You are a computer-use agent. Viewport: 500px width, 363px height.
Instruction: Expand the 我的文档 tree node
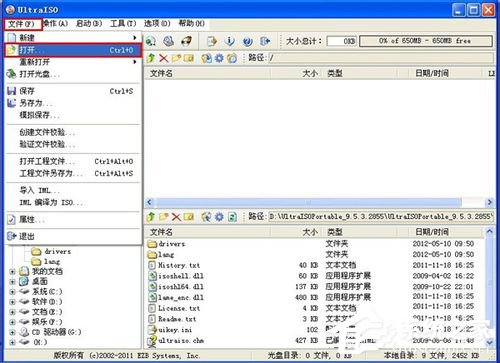click(x=13, y=272)
